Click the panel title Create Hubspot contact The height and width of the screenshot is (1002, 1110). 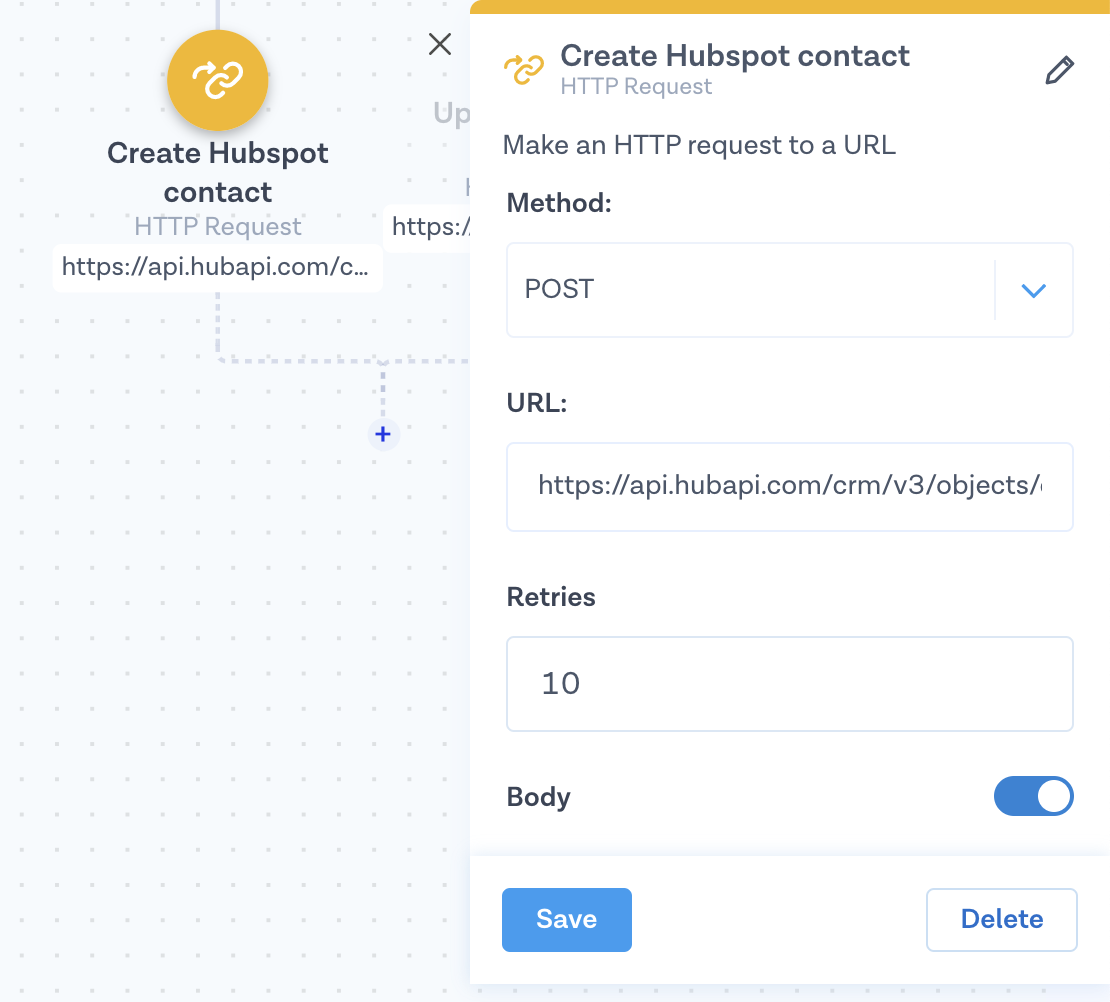click(734, 56)
